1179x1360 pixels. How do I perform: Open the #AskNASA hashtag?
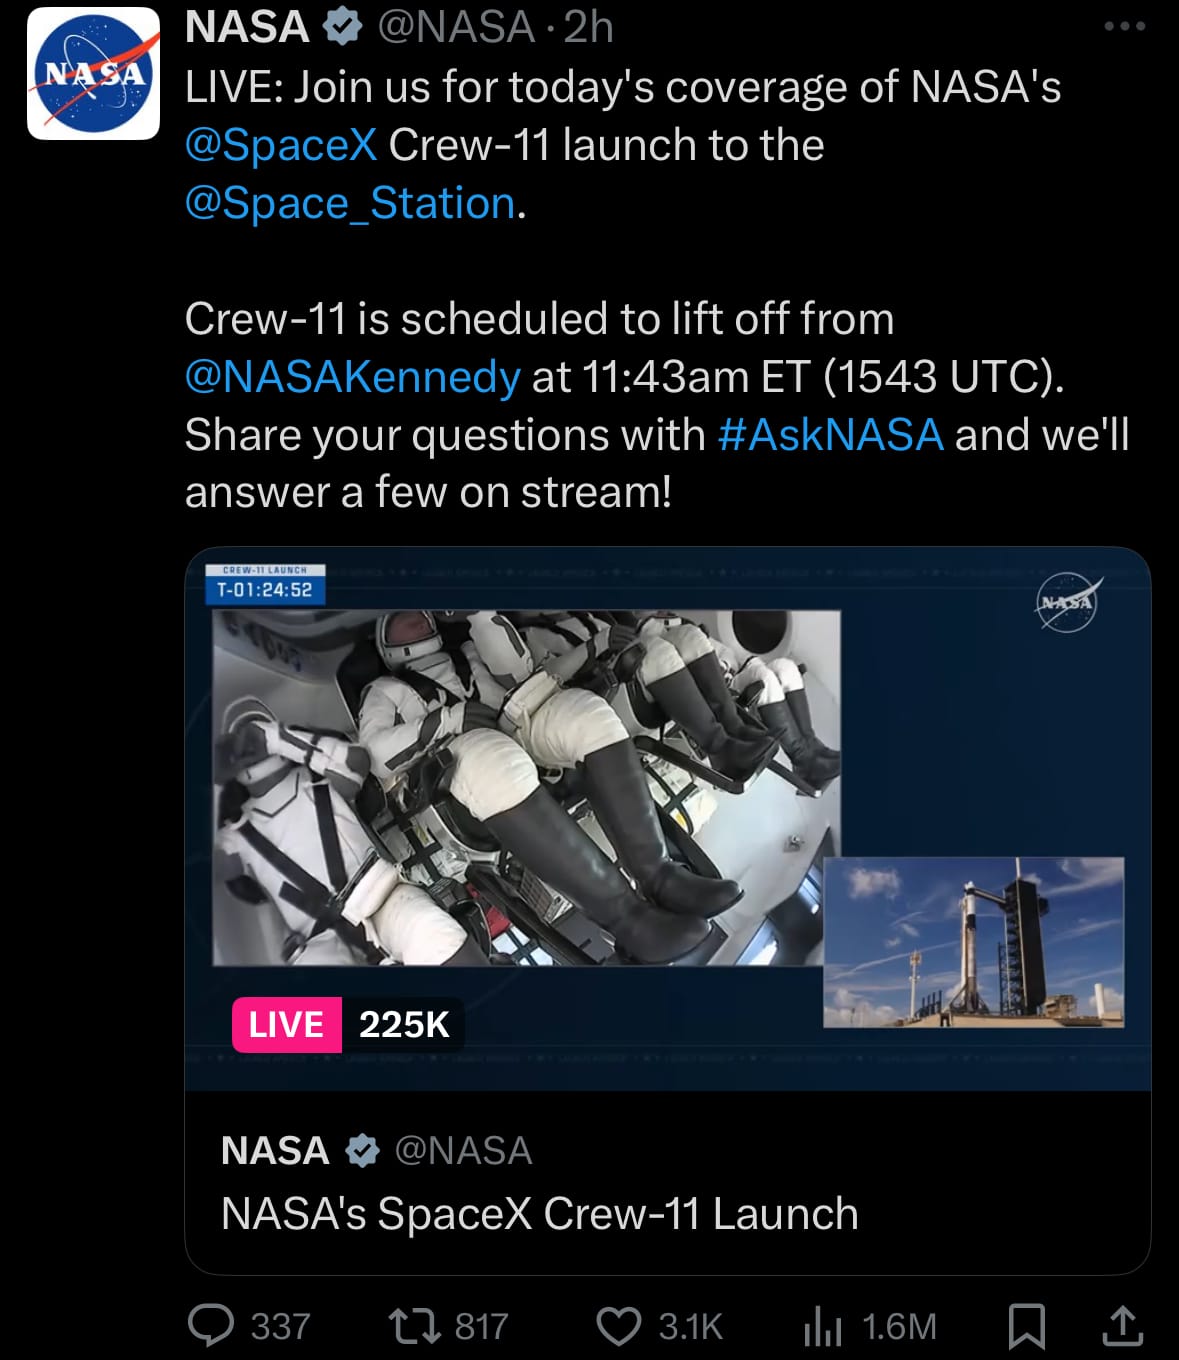click(830, 435)
